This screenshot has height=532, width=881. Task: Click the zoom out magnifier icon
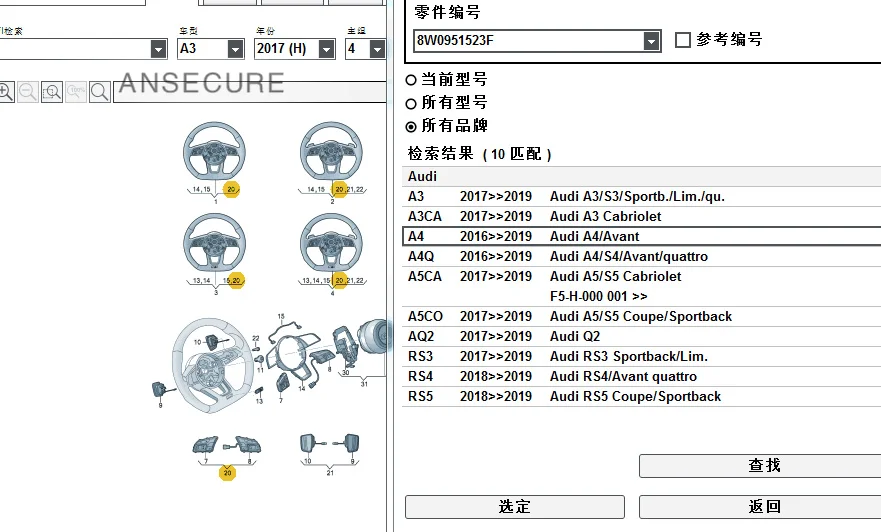28,92
